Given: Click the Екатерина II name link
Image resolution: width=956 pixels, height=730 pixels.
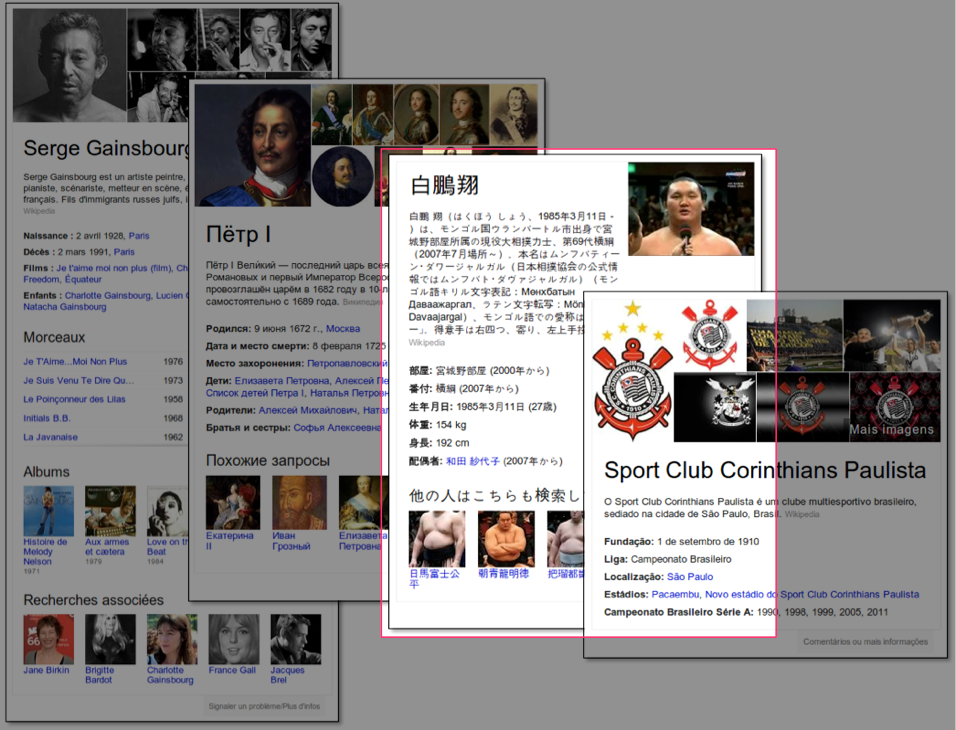Looking at the screenshot, I should (229, 541).
